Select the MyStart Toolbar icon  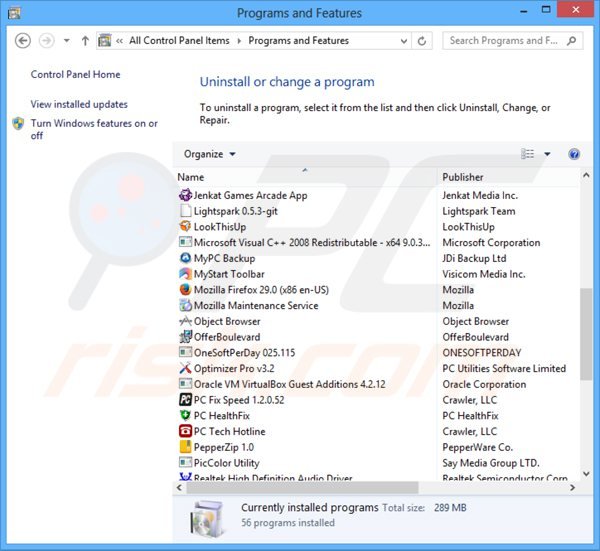click(185, 274)
